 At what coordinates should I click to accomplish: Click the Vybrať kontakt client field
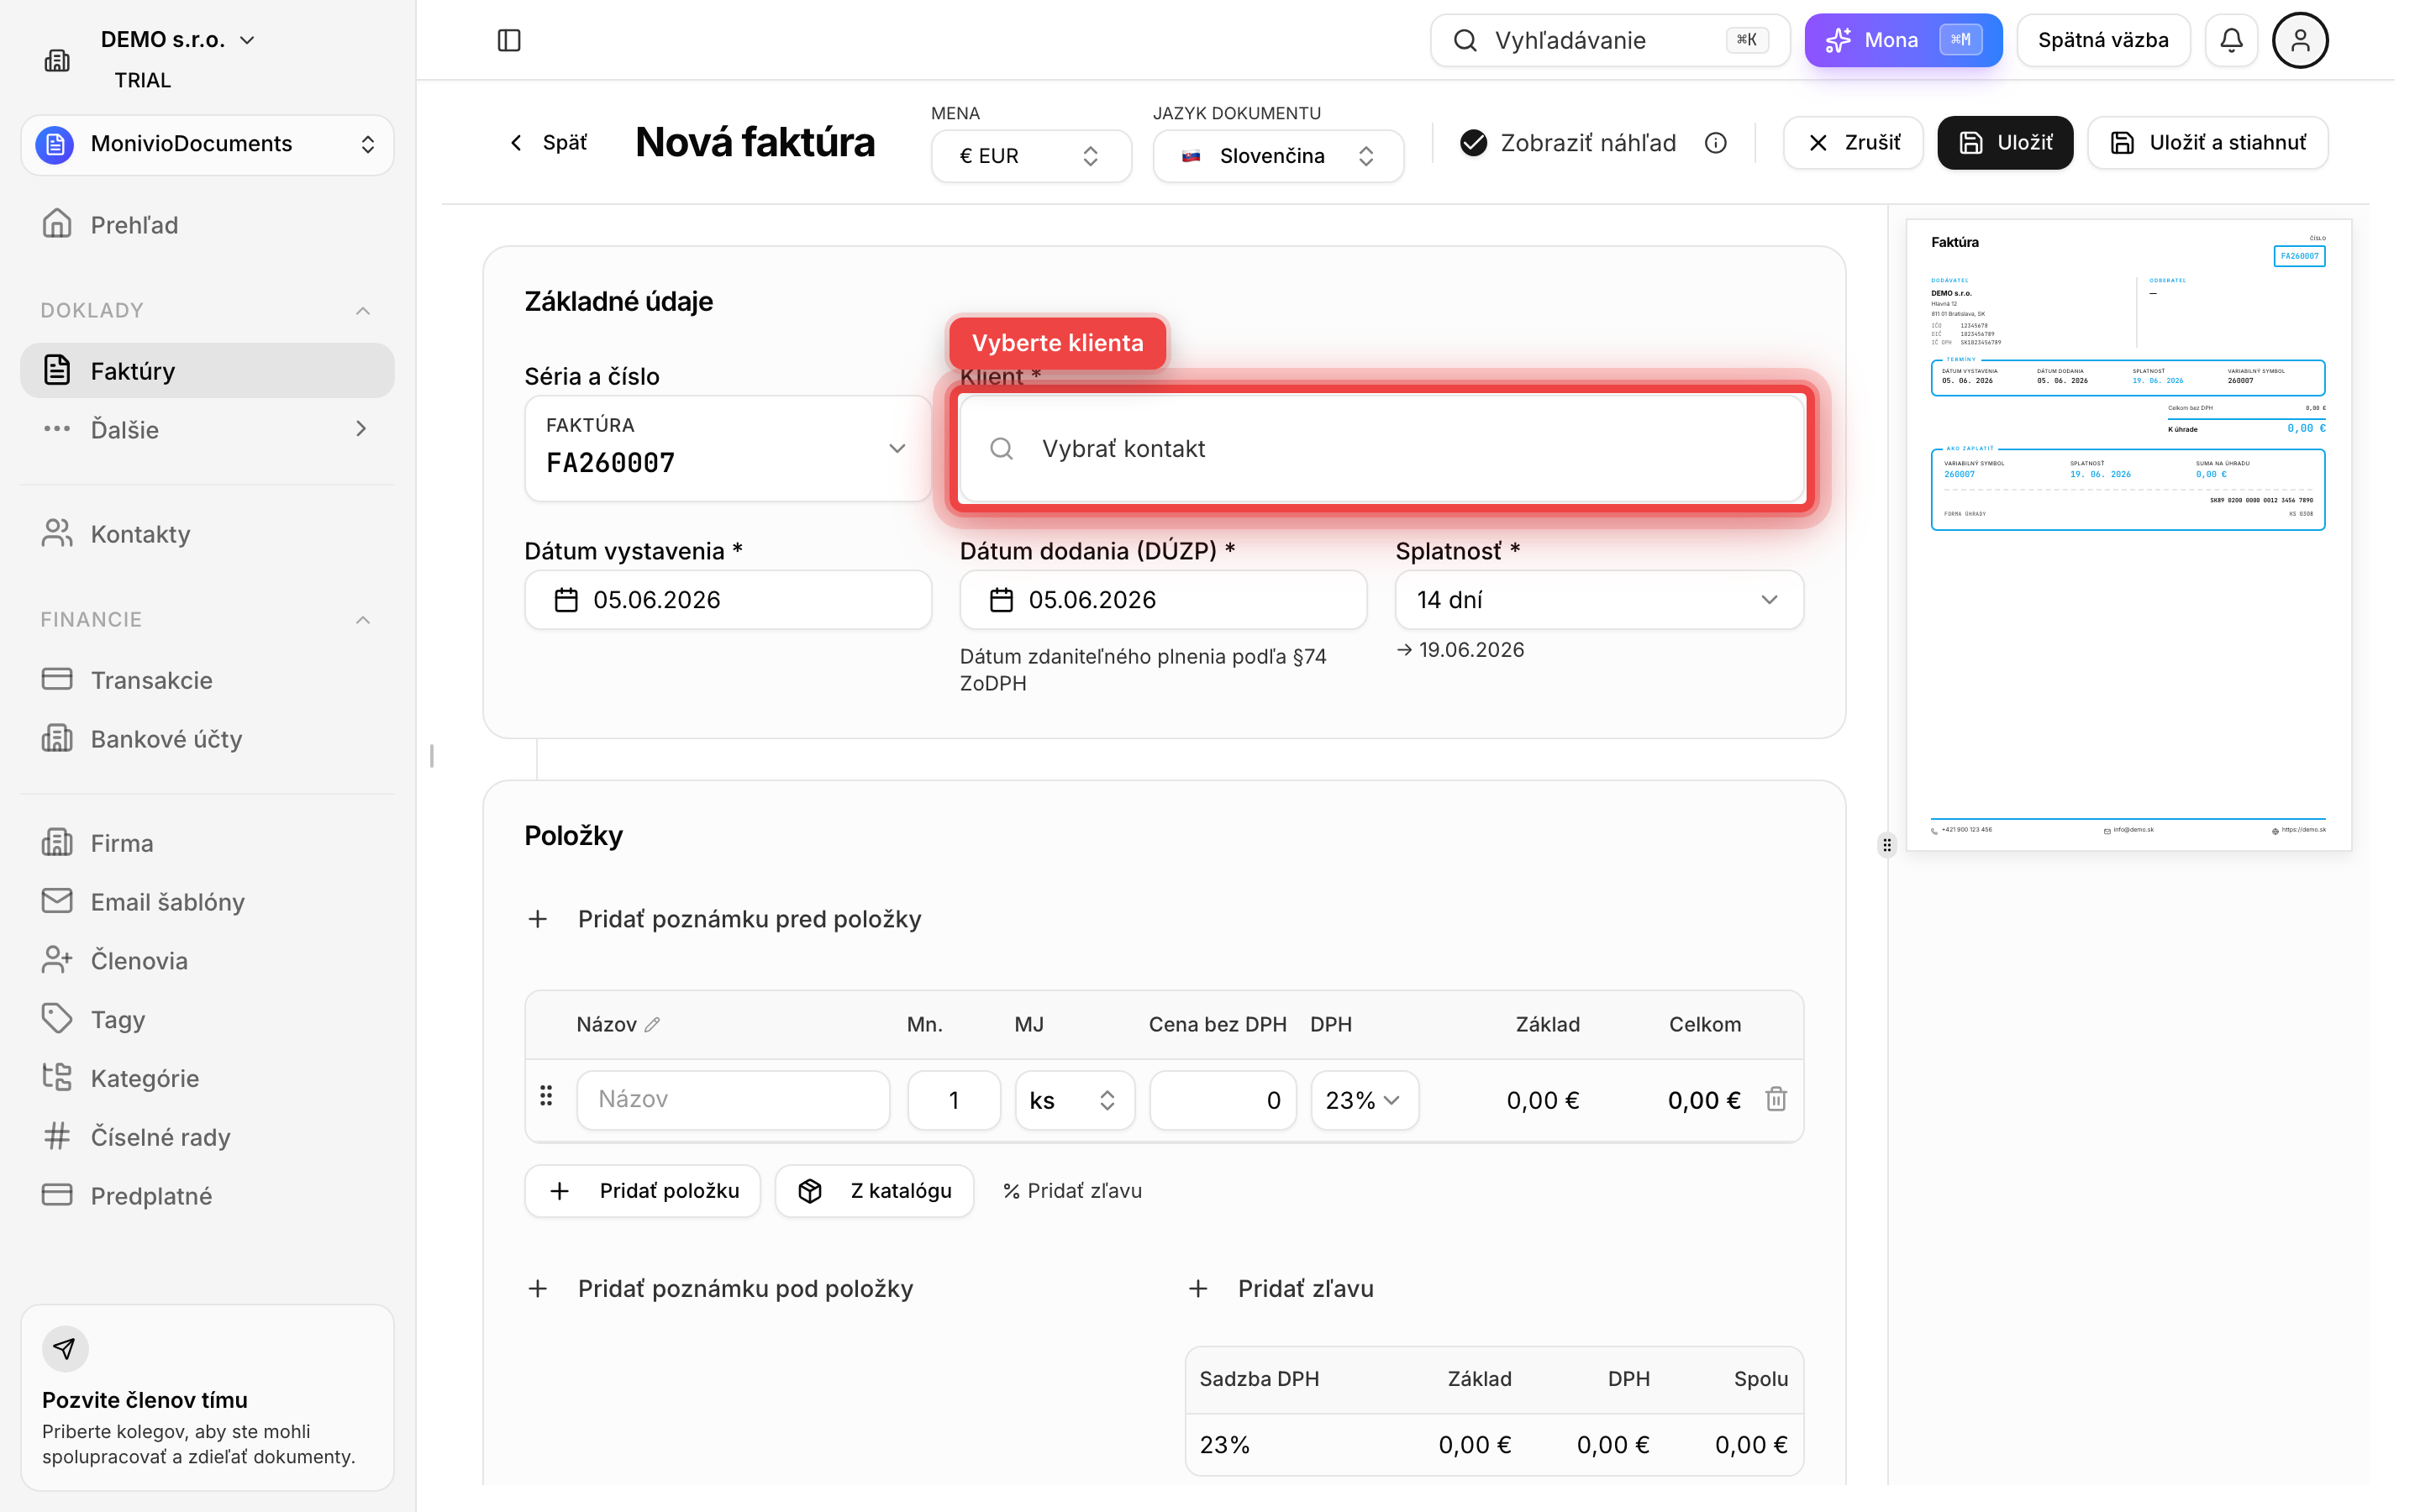pos(1382,449)
